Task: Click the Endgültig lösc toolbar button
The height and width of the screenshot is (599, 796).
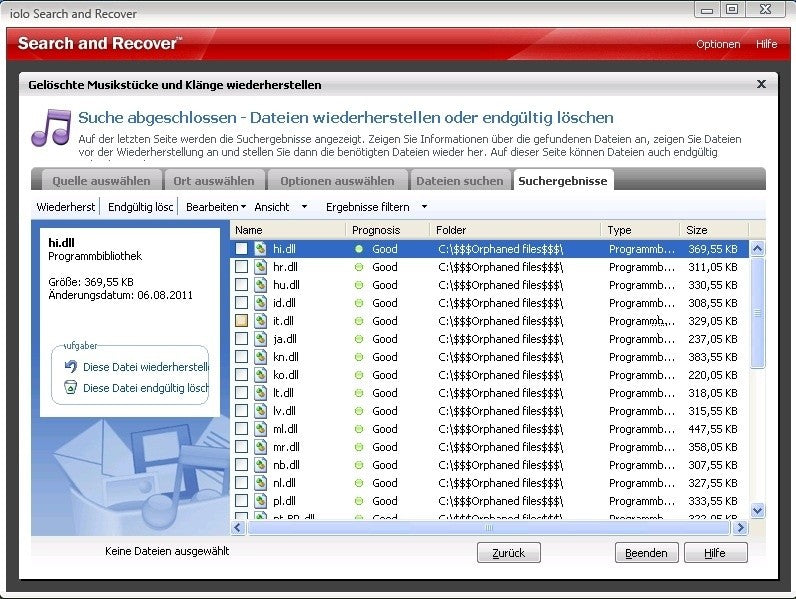Action: coord(140,207)
